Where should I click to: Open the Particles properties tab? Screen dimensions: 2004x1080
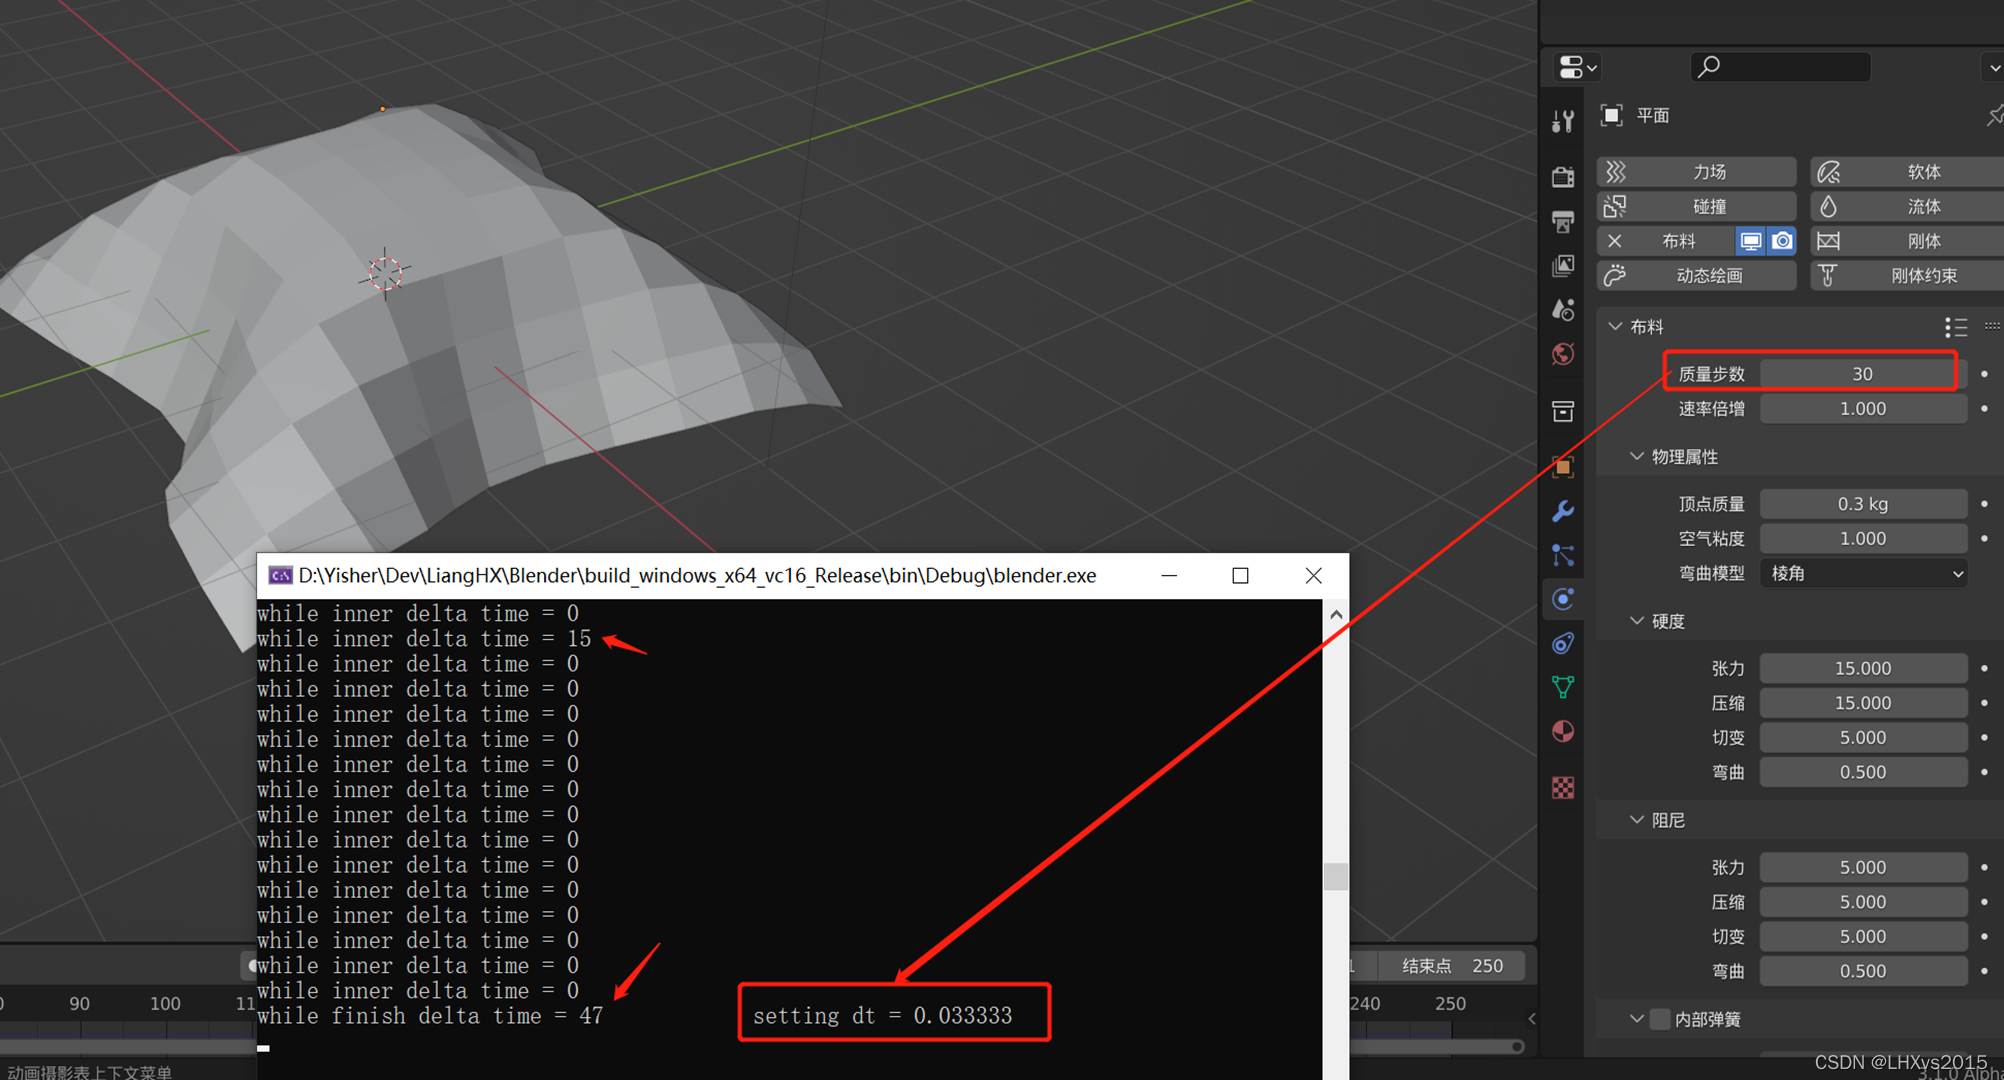pyautogui.click(x=1563, y=555)
